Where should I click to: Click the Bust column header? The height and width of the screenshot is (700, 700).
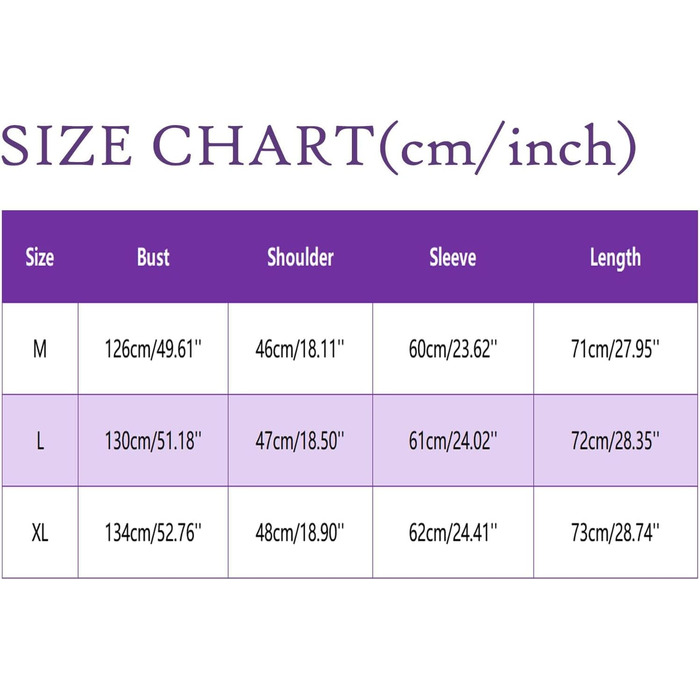(153, 257)
